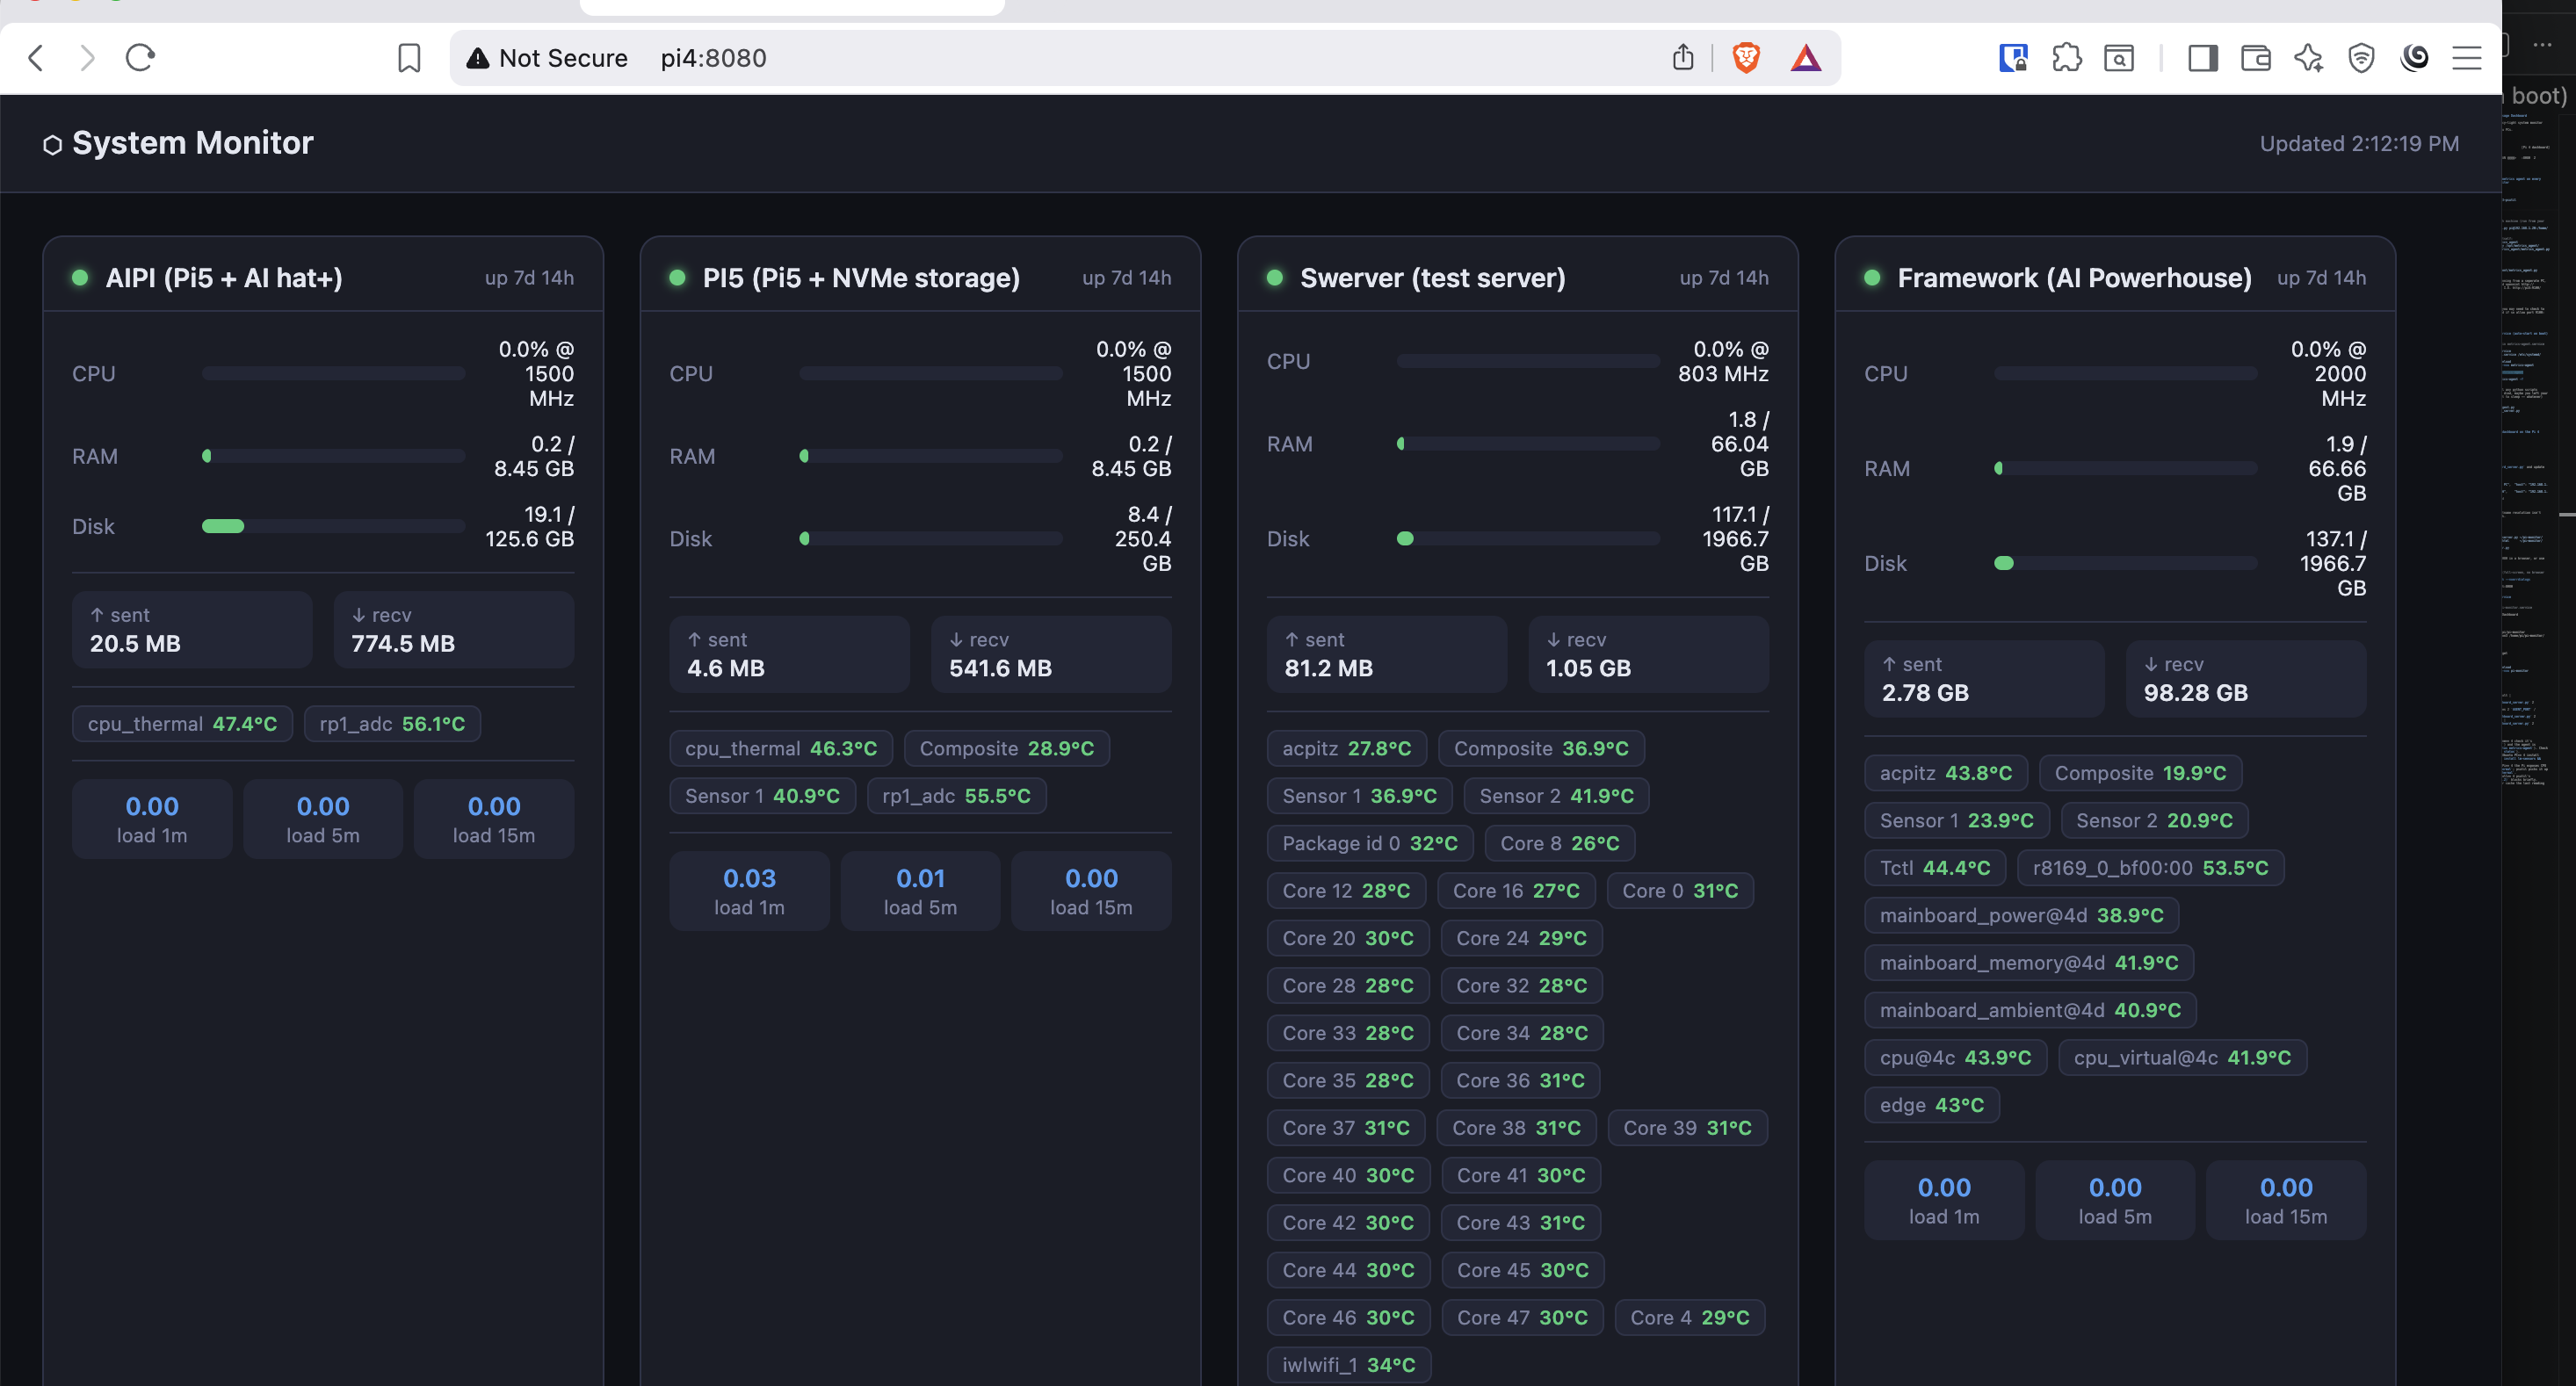Click the Updated 2:12:19 PM timestamp
The height and width of the screenshot is (1386, 2576).
[x=2359, y=144]
